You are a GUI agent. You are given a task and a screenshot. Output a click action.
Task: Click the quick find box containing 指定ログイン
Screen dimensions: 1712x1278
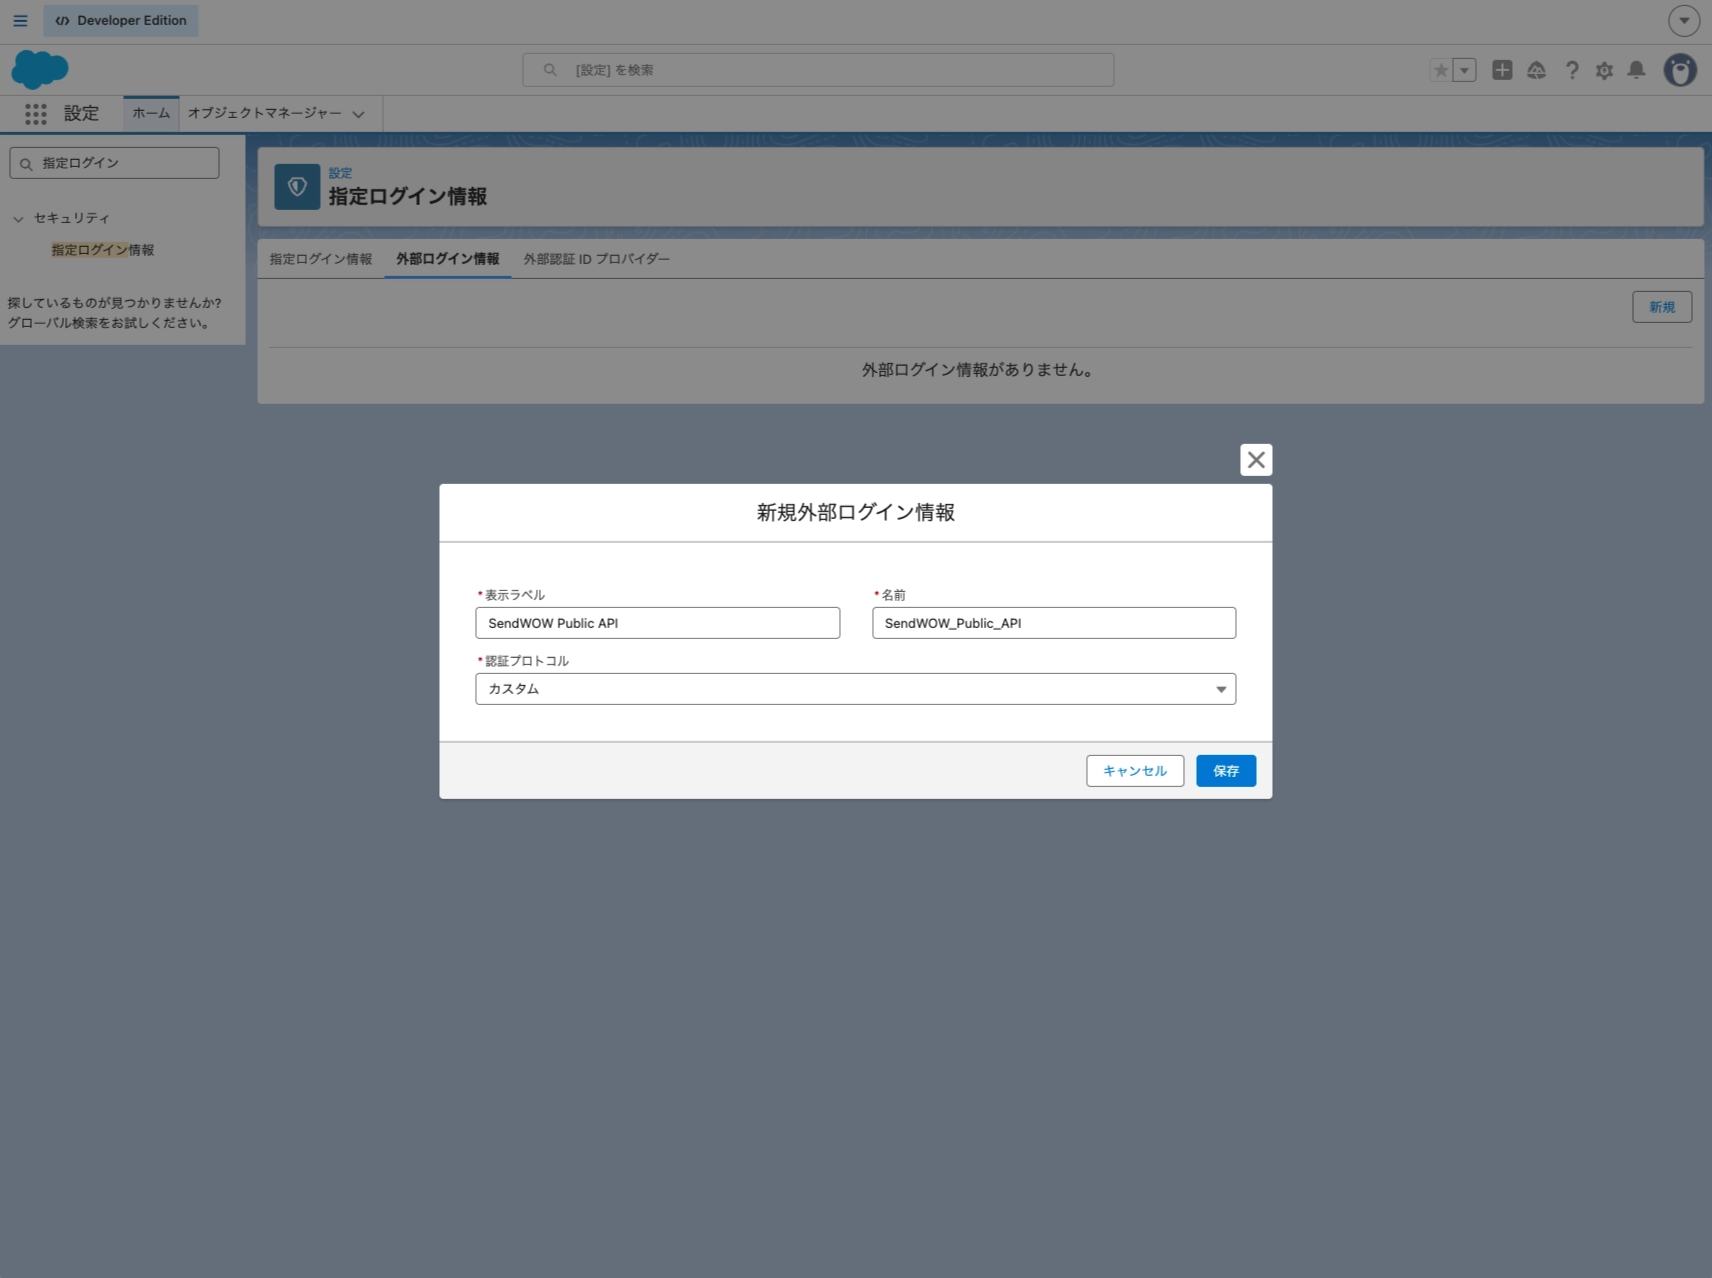[114, 163]
